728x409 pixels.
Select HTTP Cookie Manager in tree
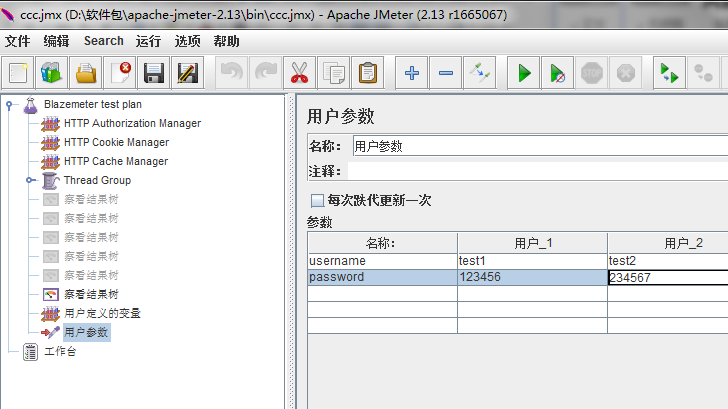[x=117, y=143]
